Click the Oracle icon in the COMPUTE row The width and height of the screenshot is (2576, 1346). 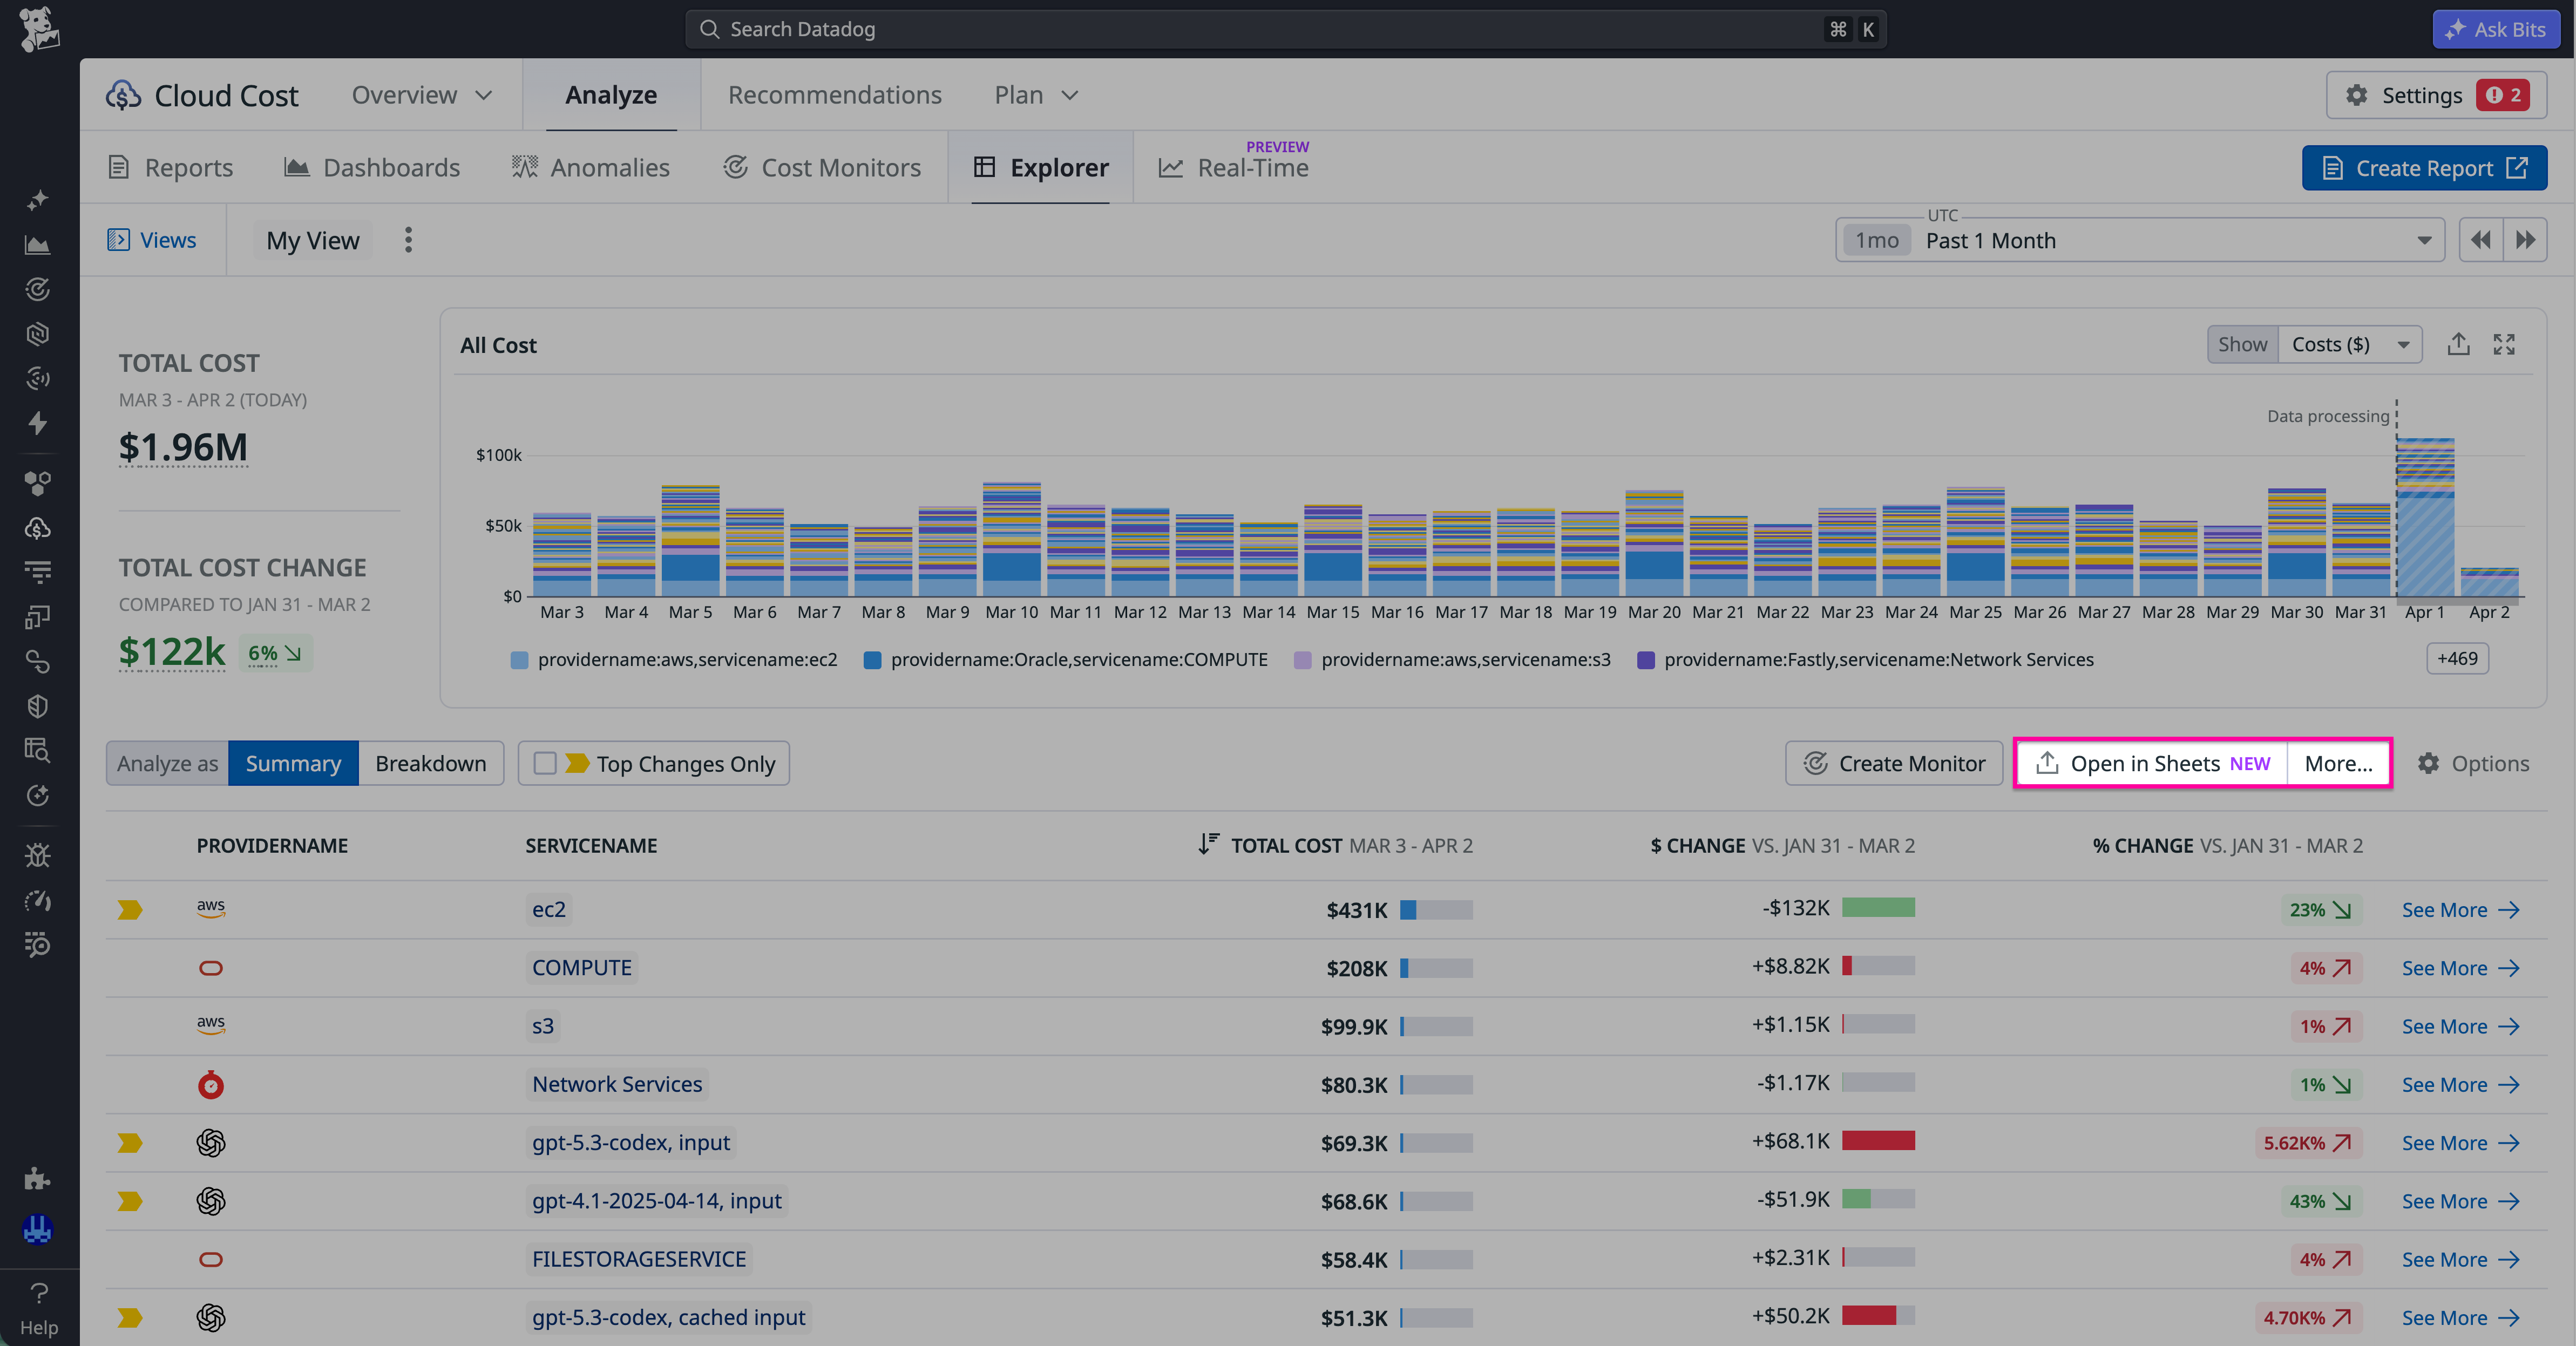pyautogui.click(x=211, y=967)
